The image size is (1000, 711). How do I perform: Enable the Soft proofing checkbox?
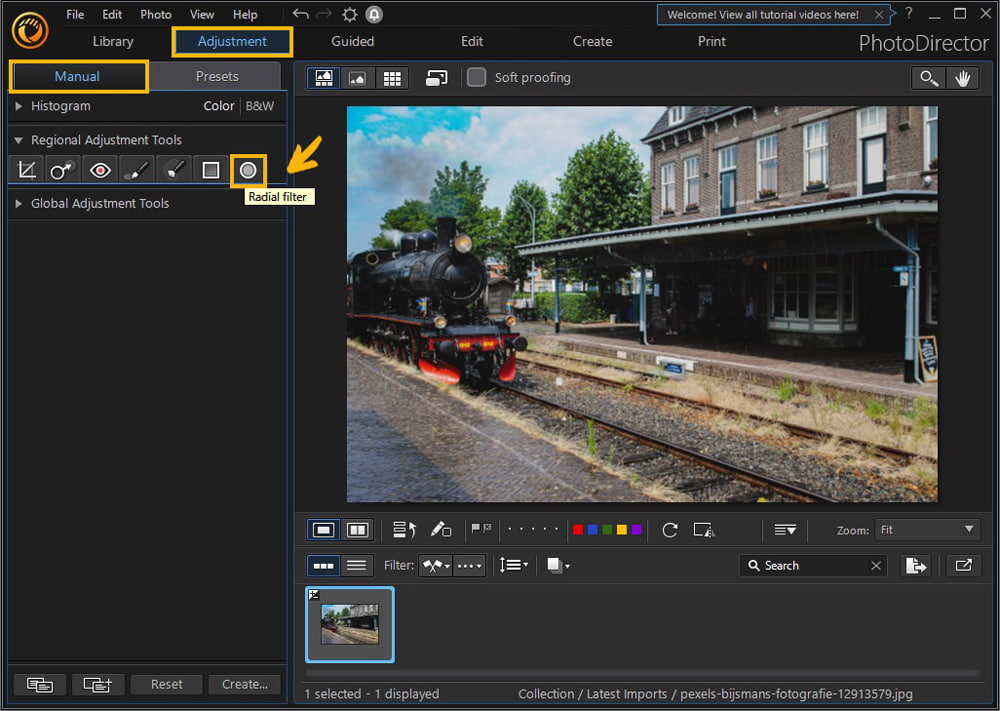click(476, 77)
